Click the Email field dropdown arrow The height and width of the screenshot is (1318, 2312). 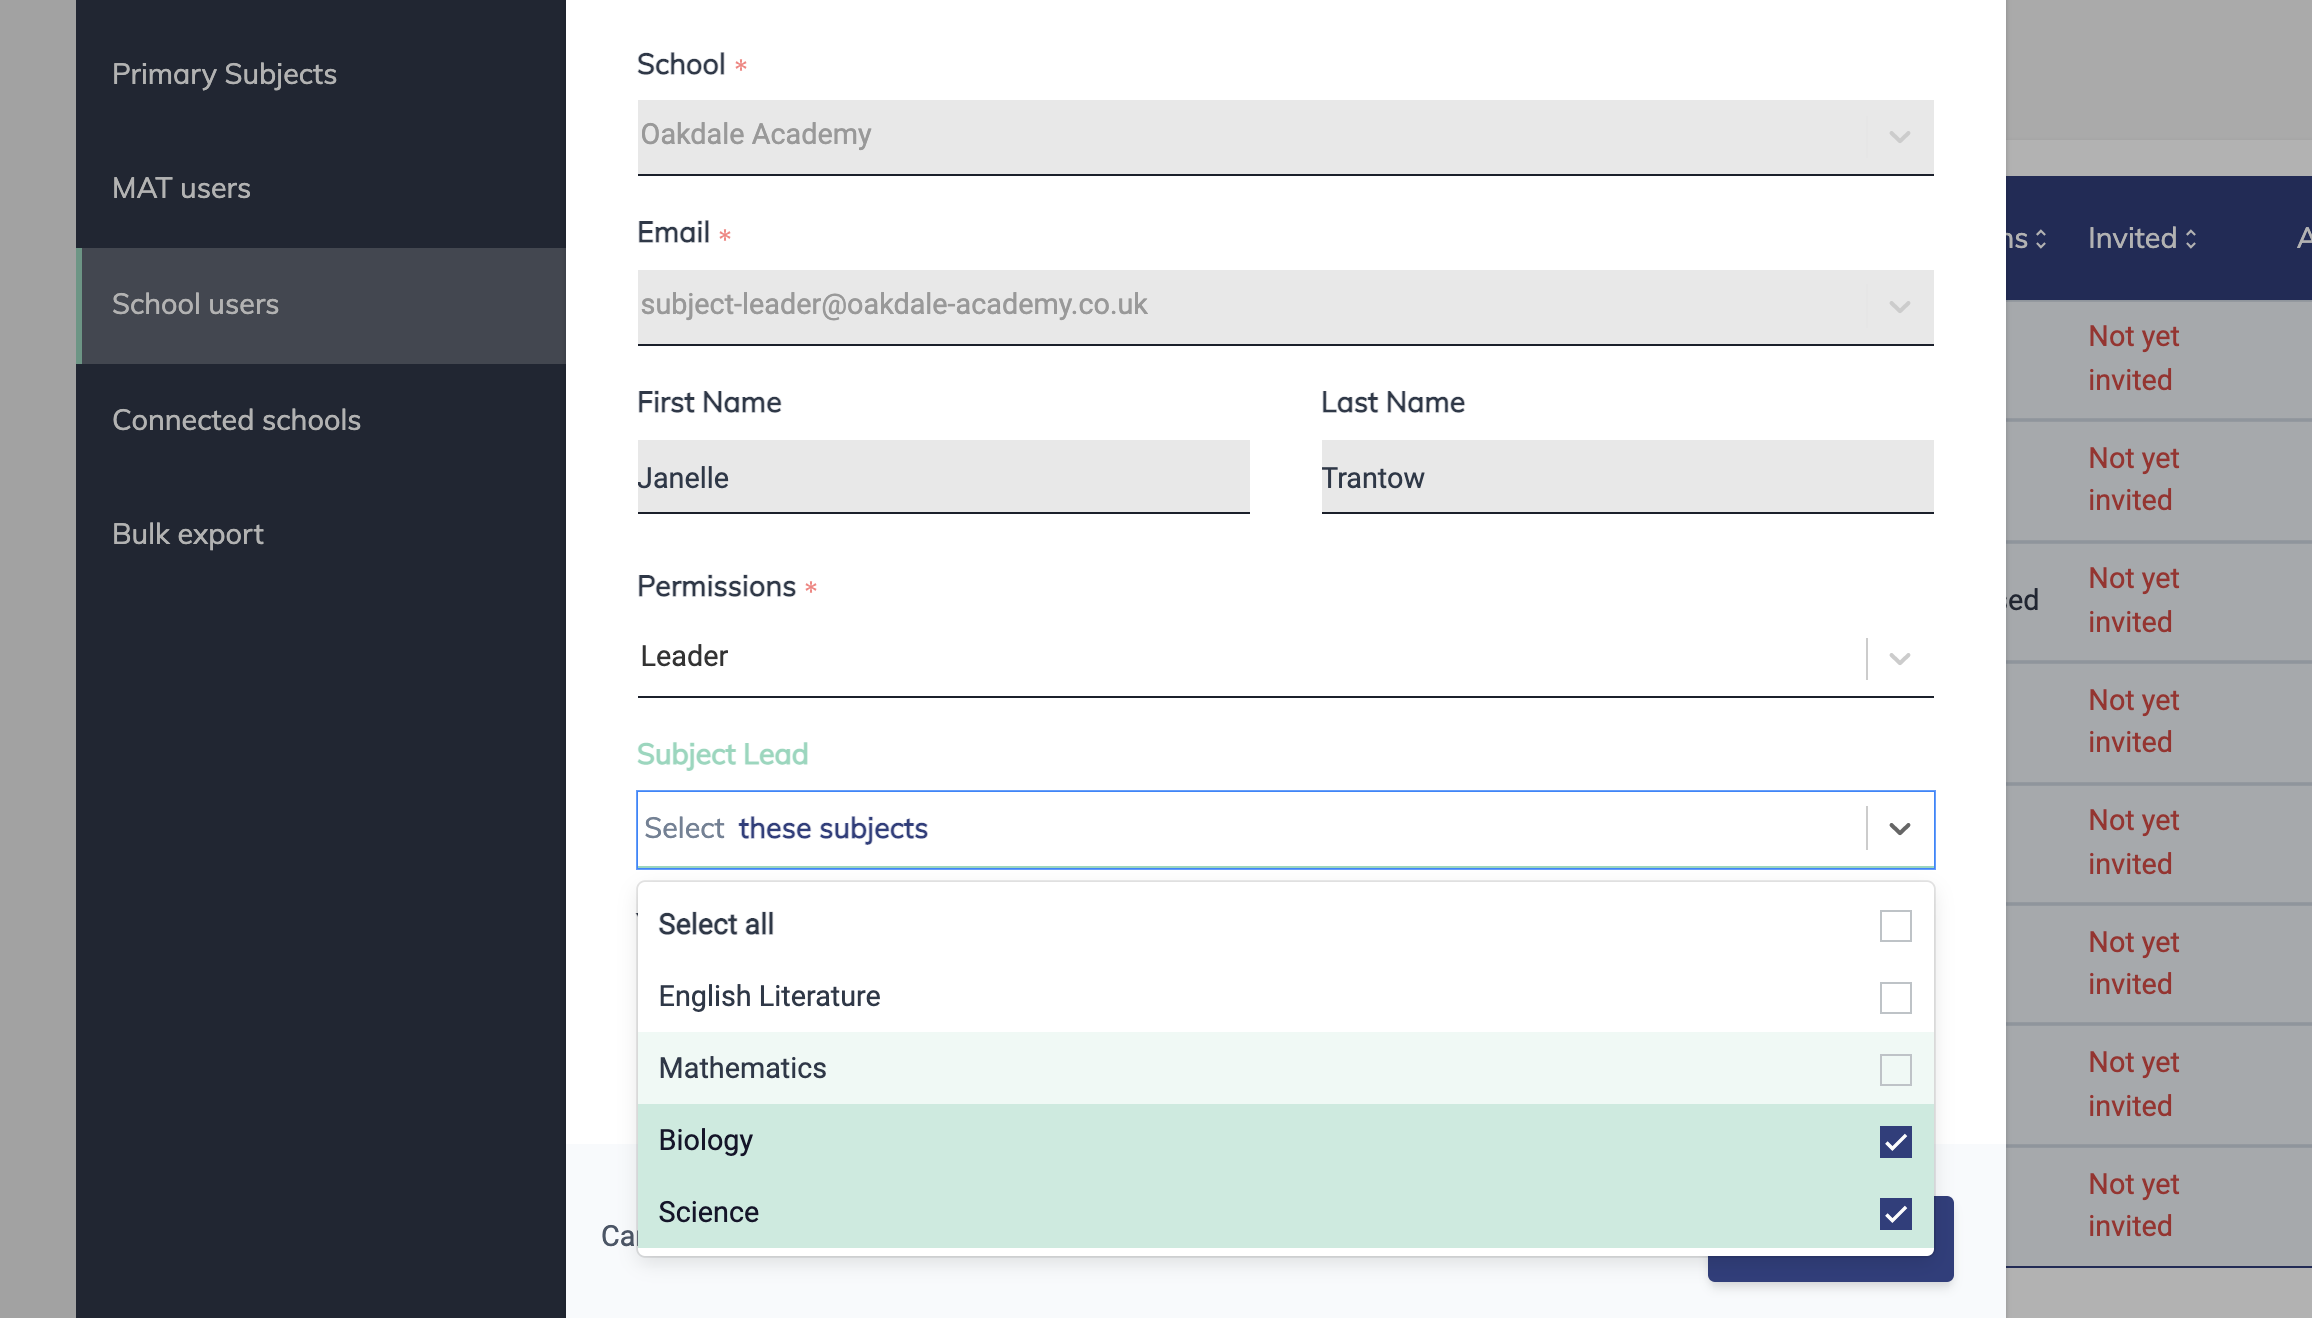(1898, 307)
